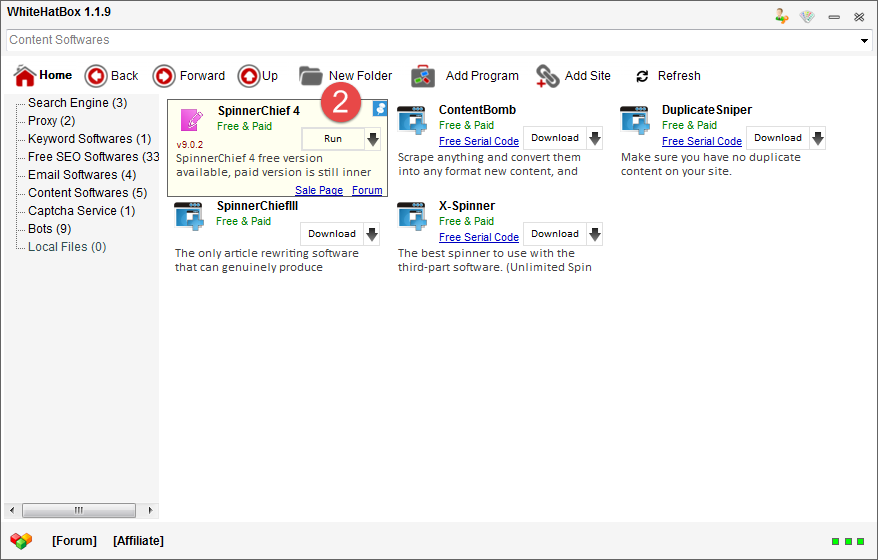Viewport: 878px width, 560px height.
Task: Click the Up red arrow icon
Action: point(249,76)
